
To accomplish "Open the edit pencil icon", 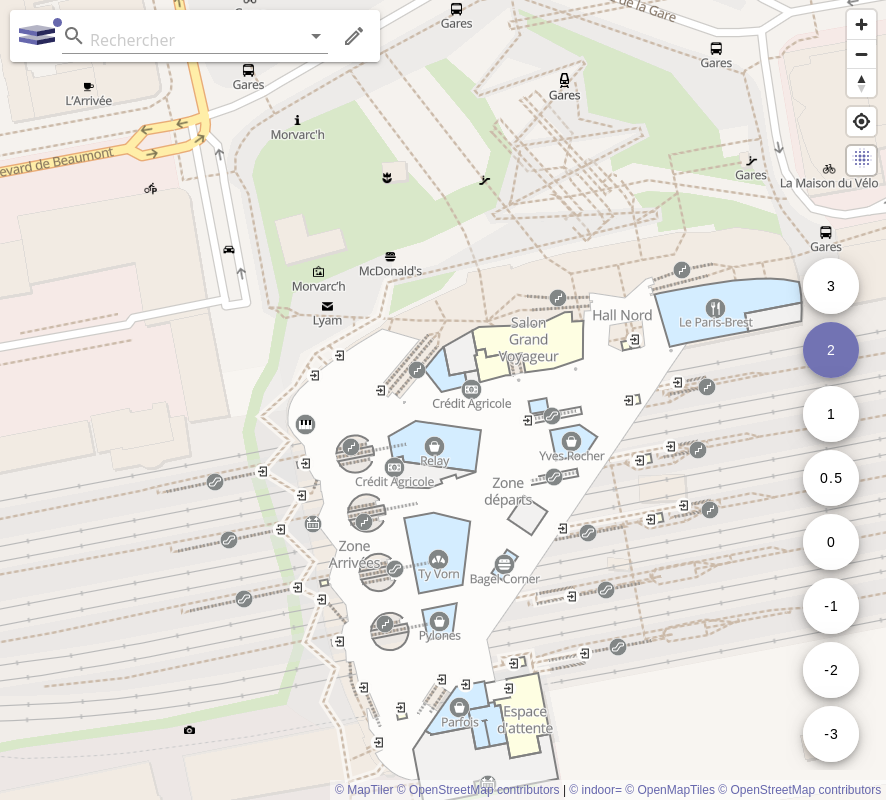I will (x=354, y=37).
